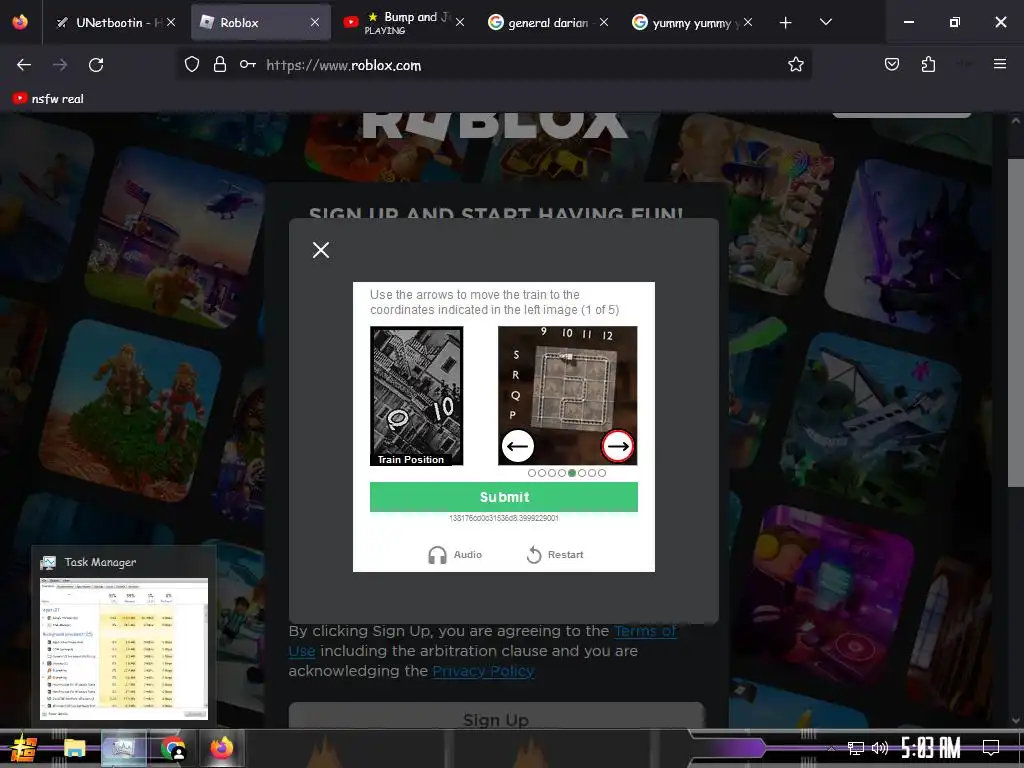
Task: Close the Bump and J tab
Action: point(460,22)
